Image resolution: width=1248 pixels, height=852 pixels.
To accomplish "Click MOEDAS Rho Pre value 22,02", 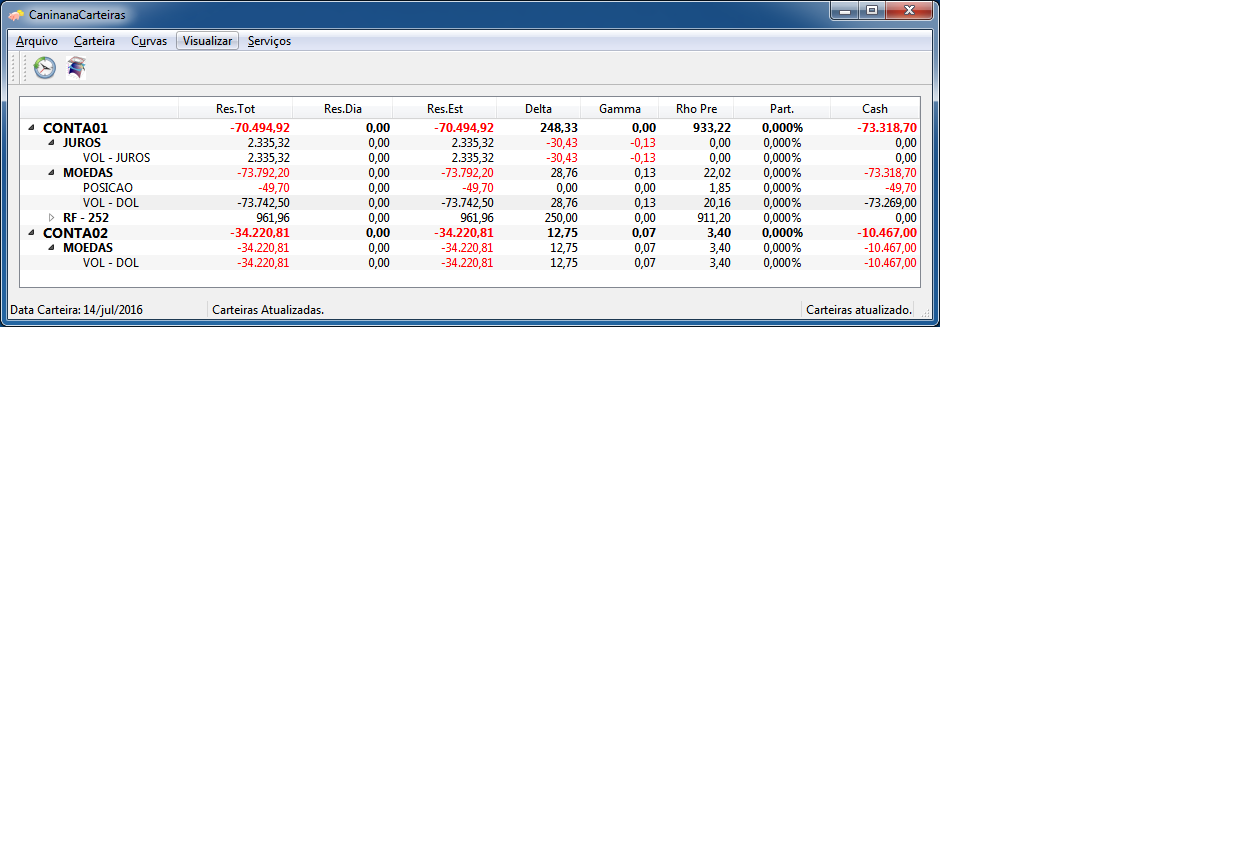I will pos(717,173).
